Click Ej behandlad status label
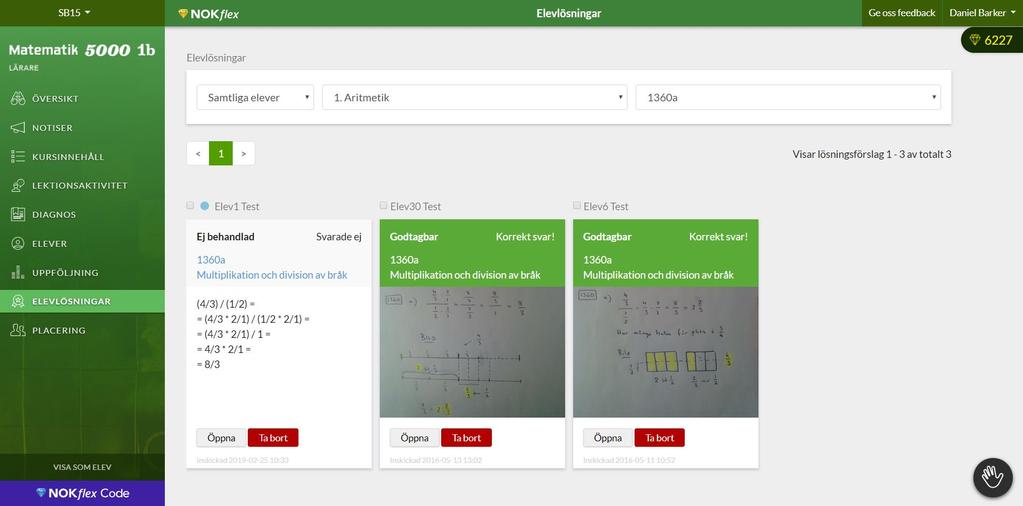1023x506 pixels. [225, 237]
